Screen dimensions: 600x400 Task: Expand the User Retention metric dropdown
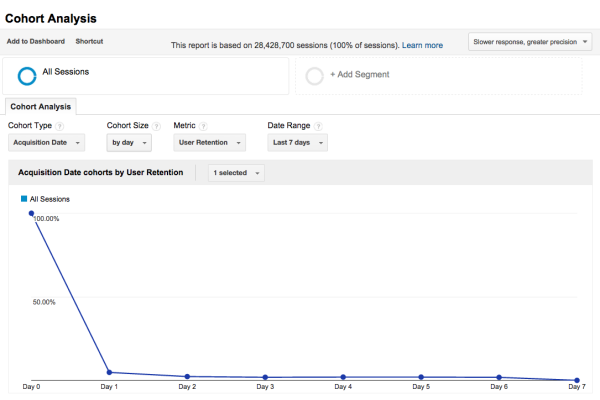209,143
